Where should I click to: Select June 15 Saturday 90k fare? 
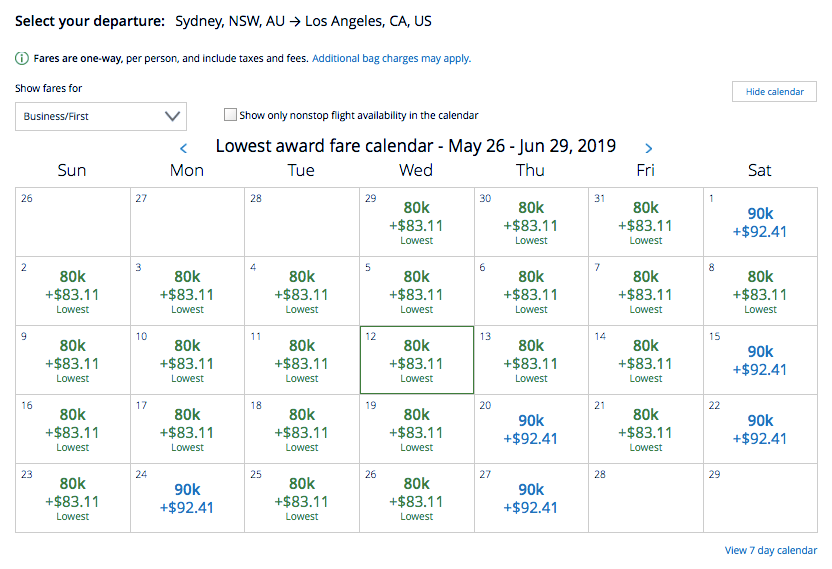[x=760, y=360]
